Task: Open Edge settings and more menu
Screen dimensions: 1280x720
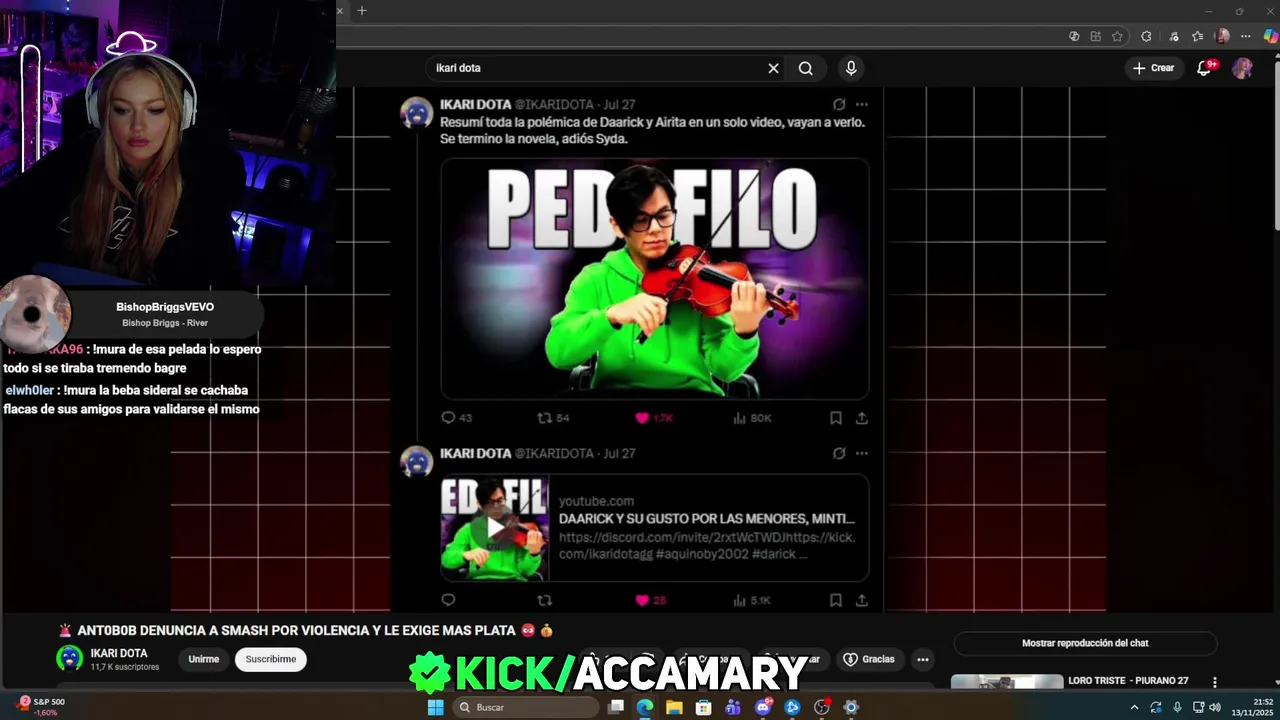Action: tap(1246, 36)
